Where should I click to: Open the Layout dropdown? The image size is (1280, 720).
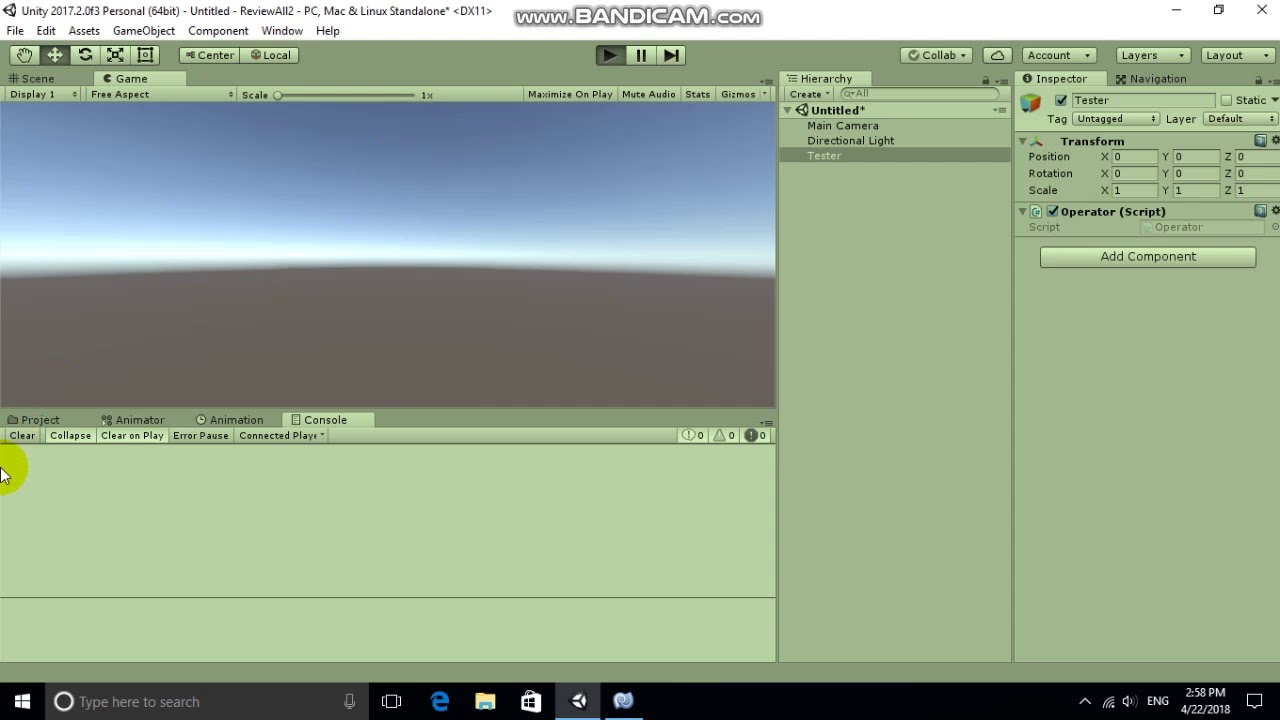1238,55
